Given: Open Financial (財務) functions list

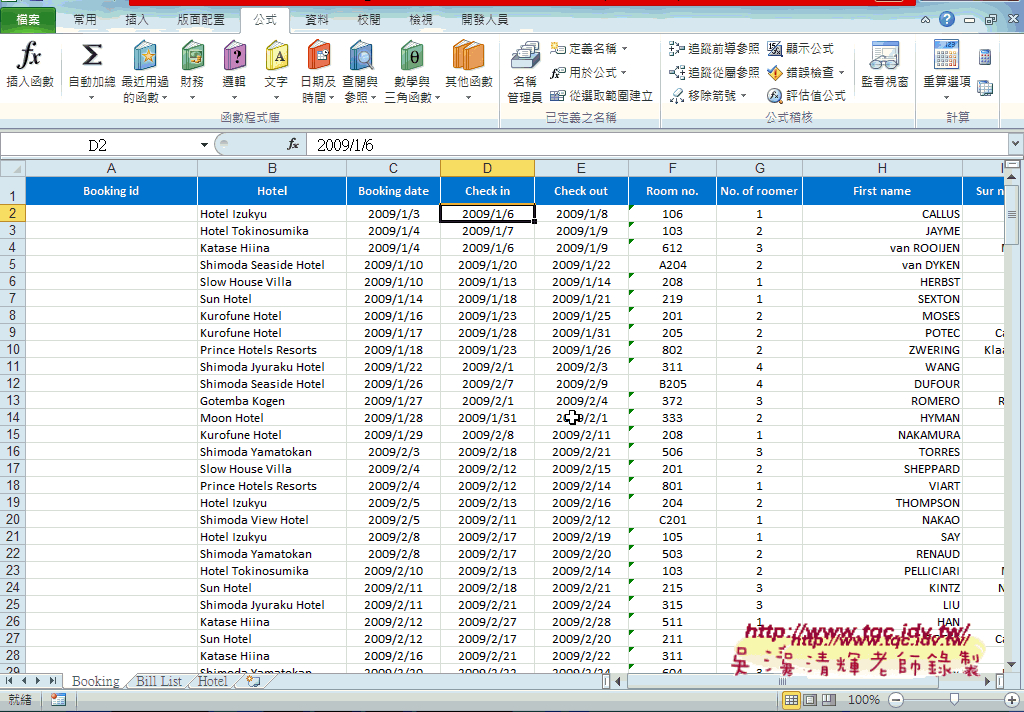Looking at the screenshot, I should point(192,71).
